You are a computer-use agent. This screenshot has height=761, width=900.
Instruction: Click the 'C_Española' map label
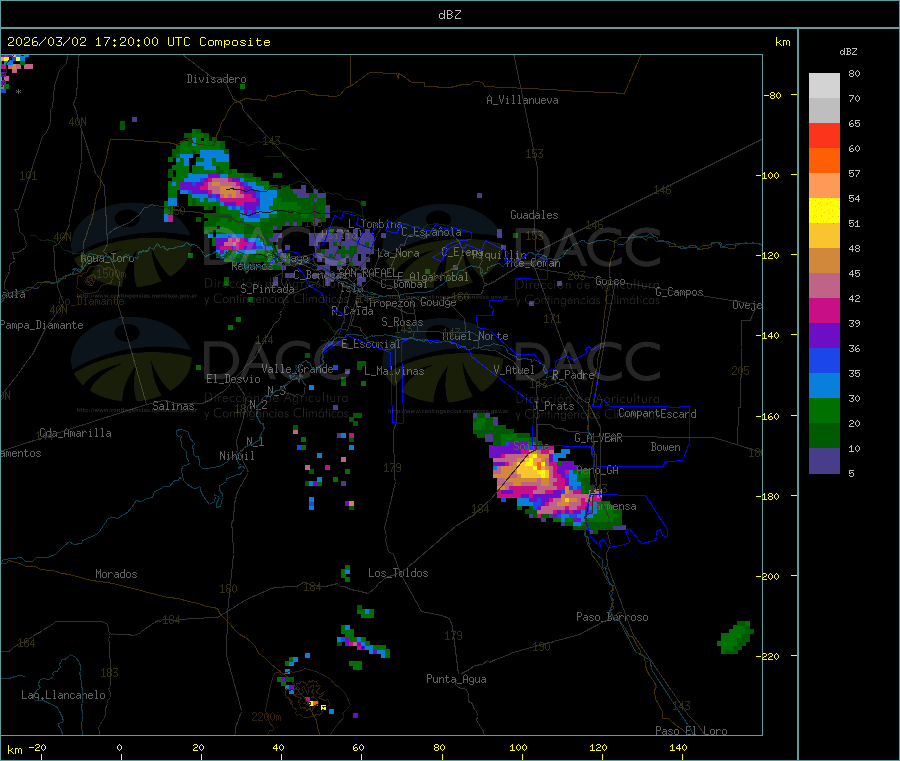(x=431, y=232)
